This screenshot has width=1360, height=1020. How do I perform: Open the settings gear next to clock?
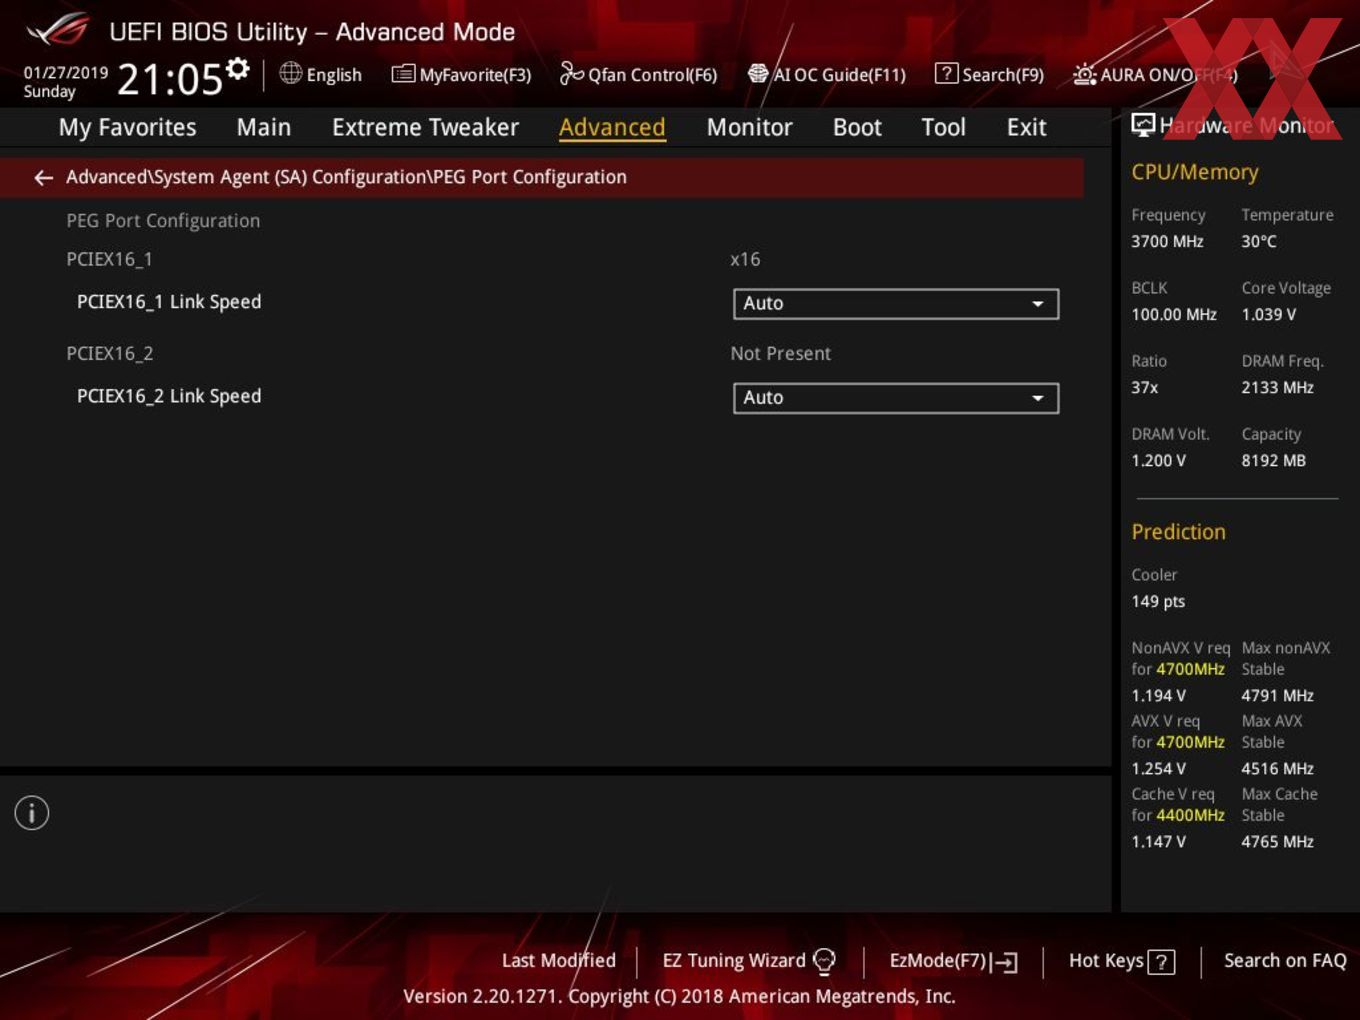237,69
